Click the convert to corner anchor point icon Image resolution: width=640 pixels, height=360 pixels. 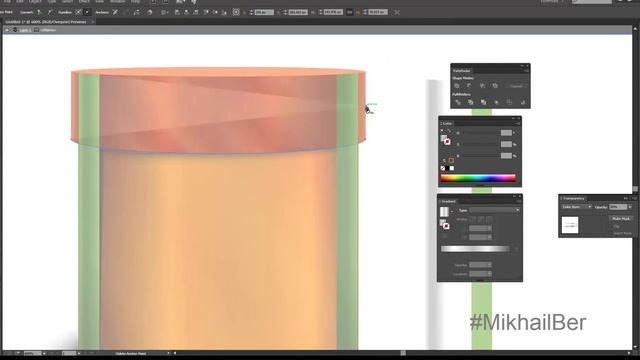(x=39, y=12)
